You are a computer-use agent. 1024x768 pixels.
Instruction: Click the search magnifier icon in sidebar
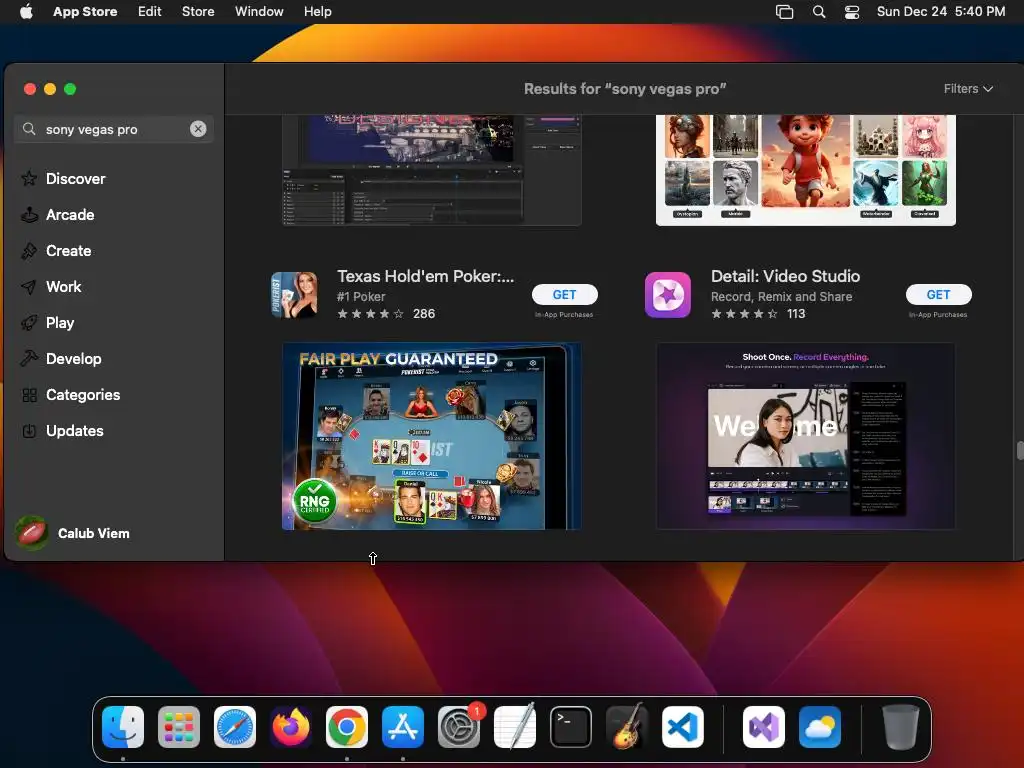pos(29,129)
